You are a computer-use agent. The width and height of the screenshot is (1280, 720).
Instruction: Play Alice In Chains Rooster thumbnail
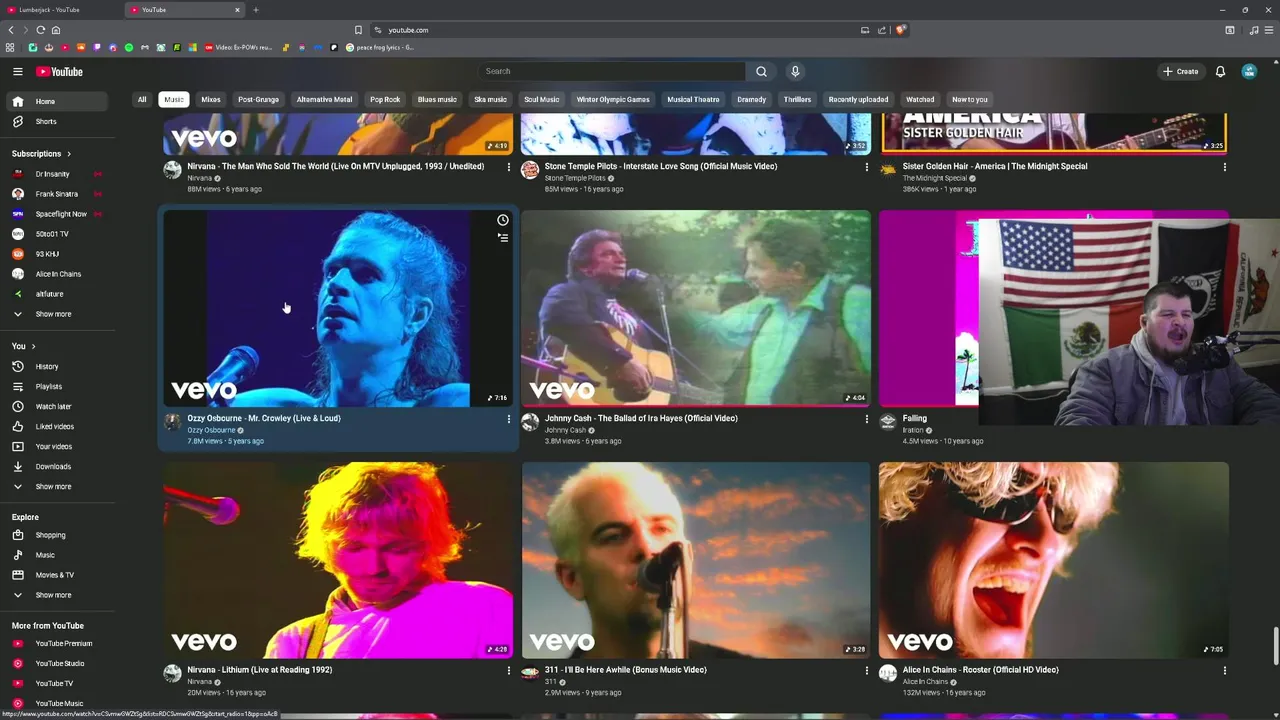[1054, 560]
